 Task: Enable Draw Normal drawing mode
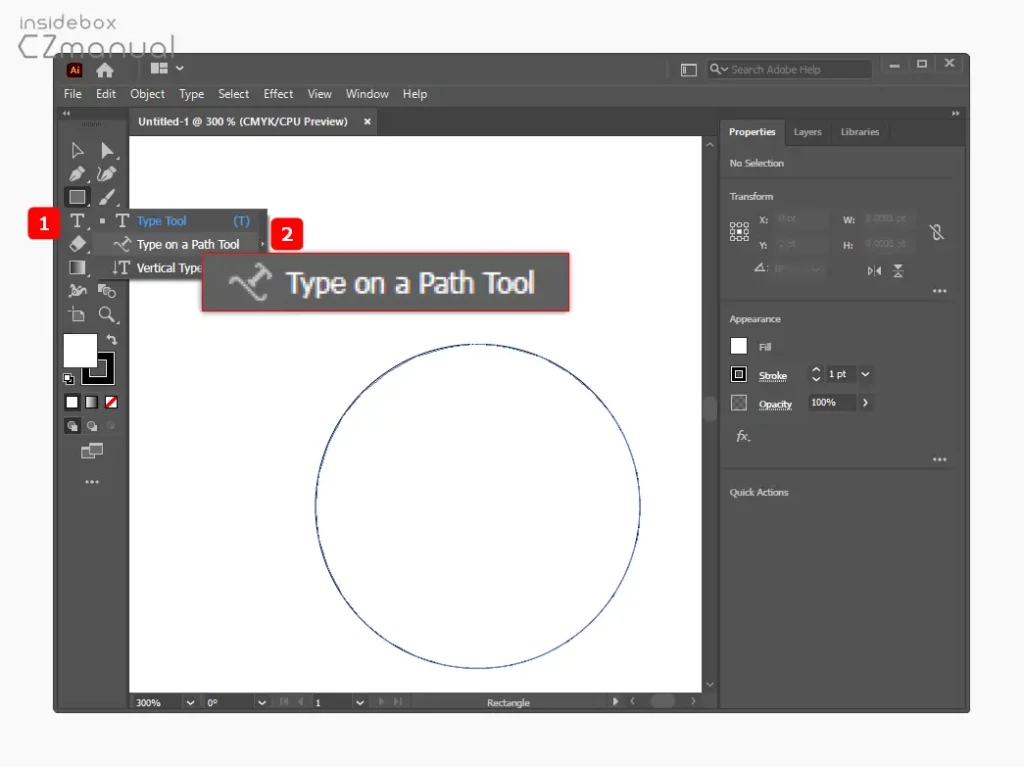click(x=72, y=425)
